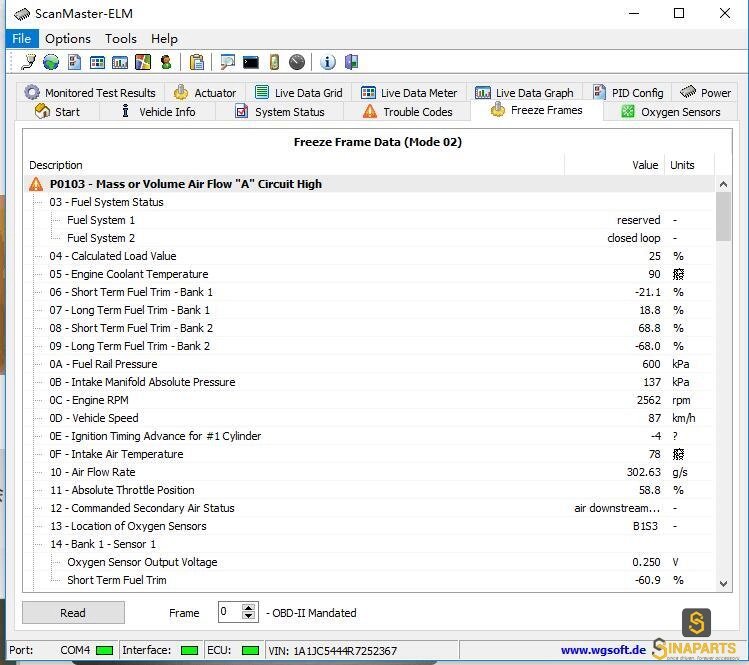The width and height of the screenshot is (749, 665).
Task: Open the Tools menu
Action: (121, 39)
